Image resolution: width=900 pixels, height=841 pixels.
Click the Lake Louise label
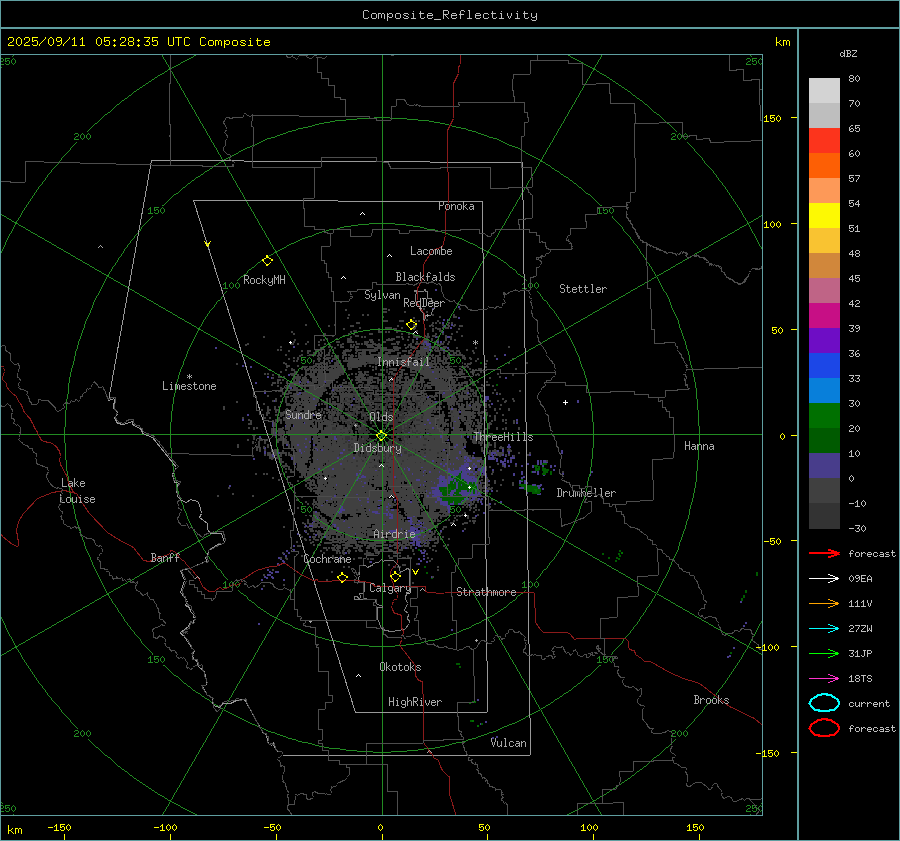77,491
